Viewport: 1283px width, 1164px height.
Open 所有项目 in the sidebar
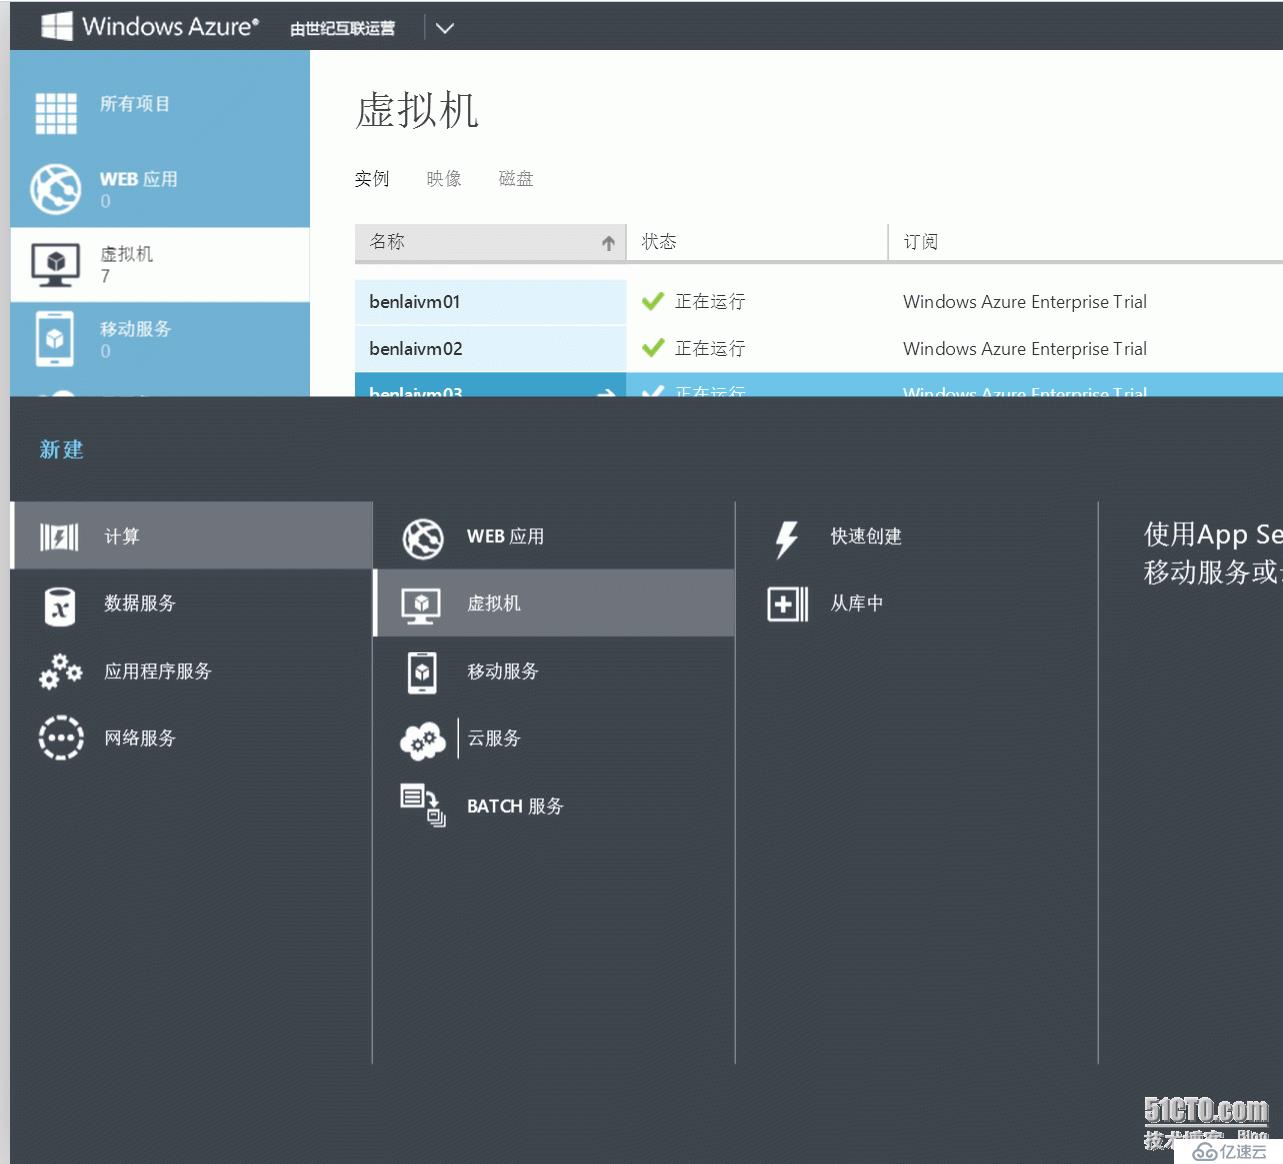pos(134,103)
